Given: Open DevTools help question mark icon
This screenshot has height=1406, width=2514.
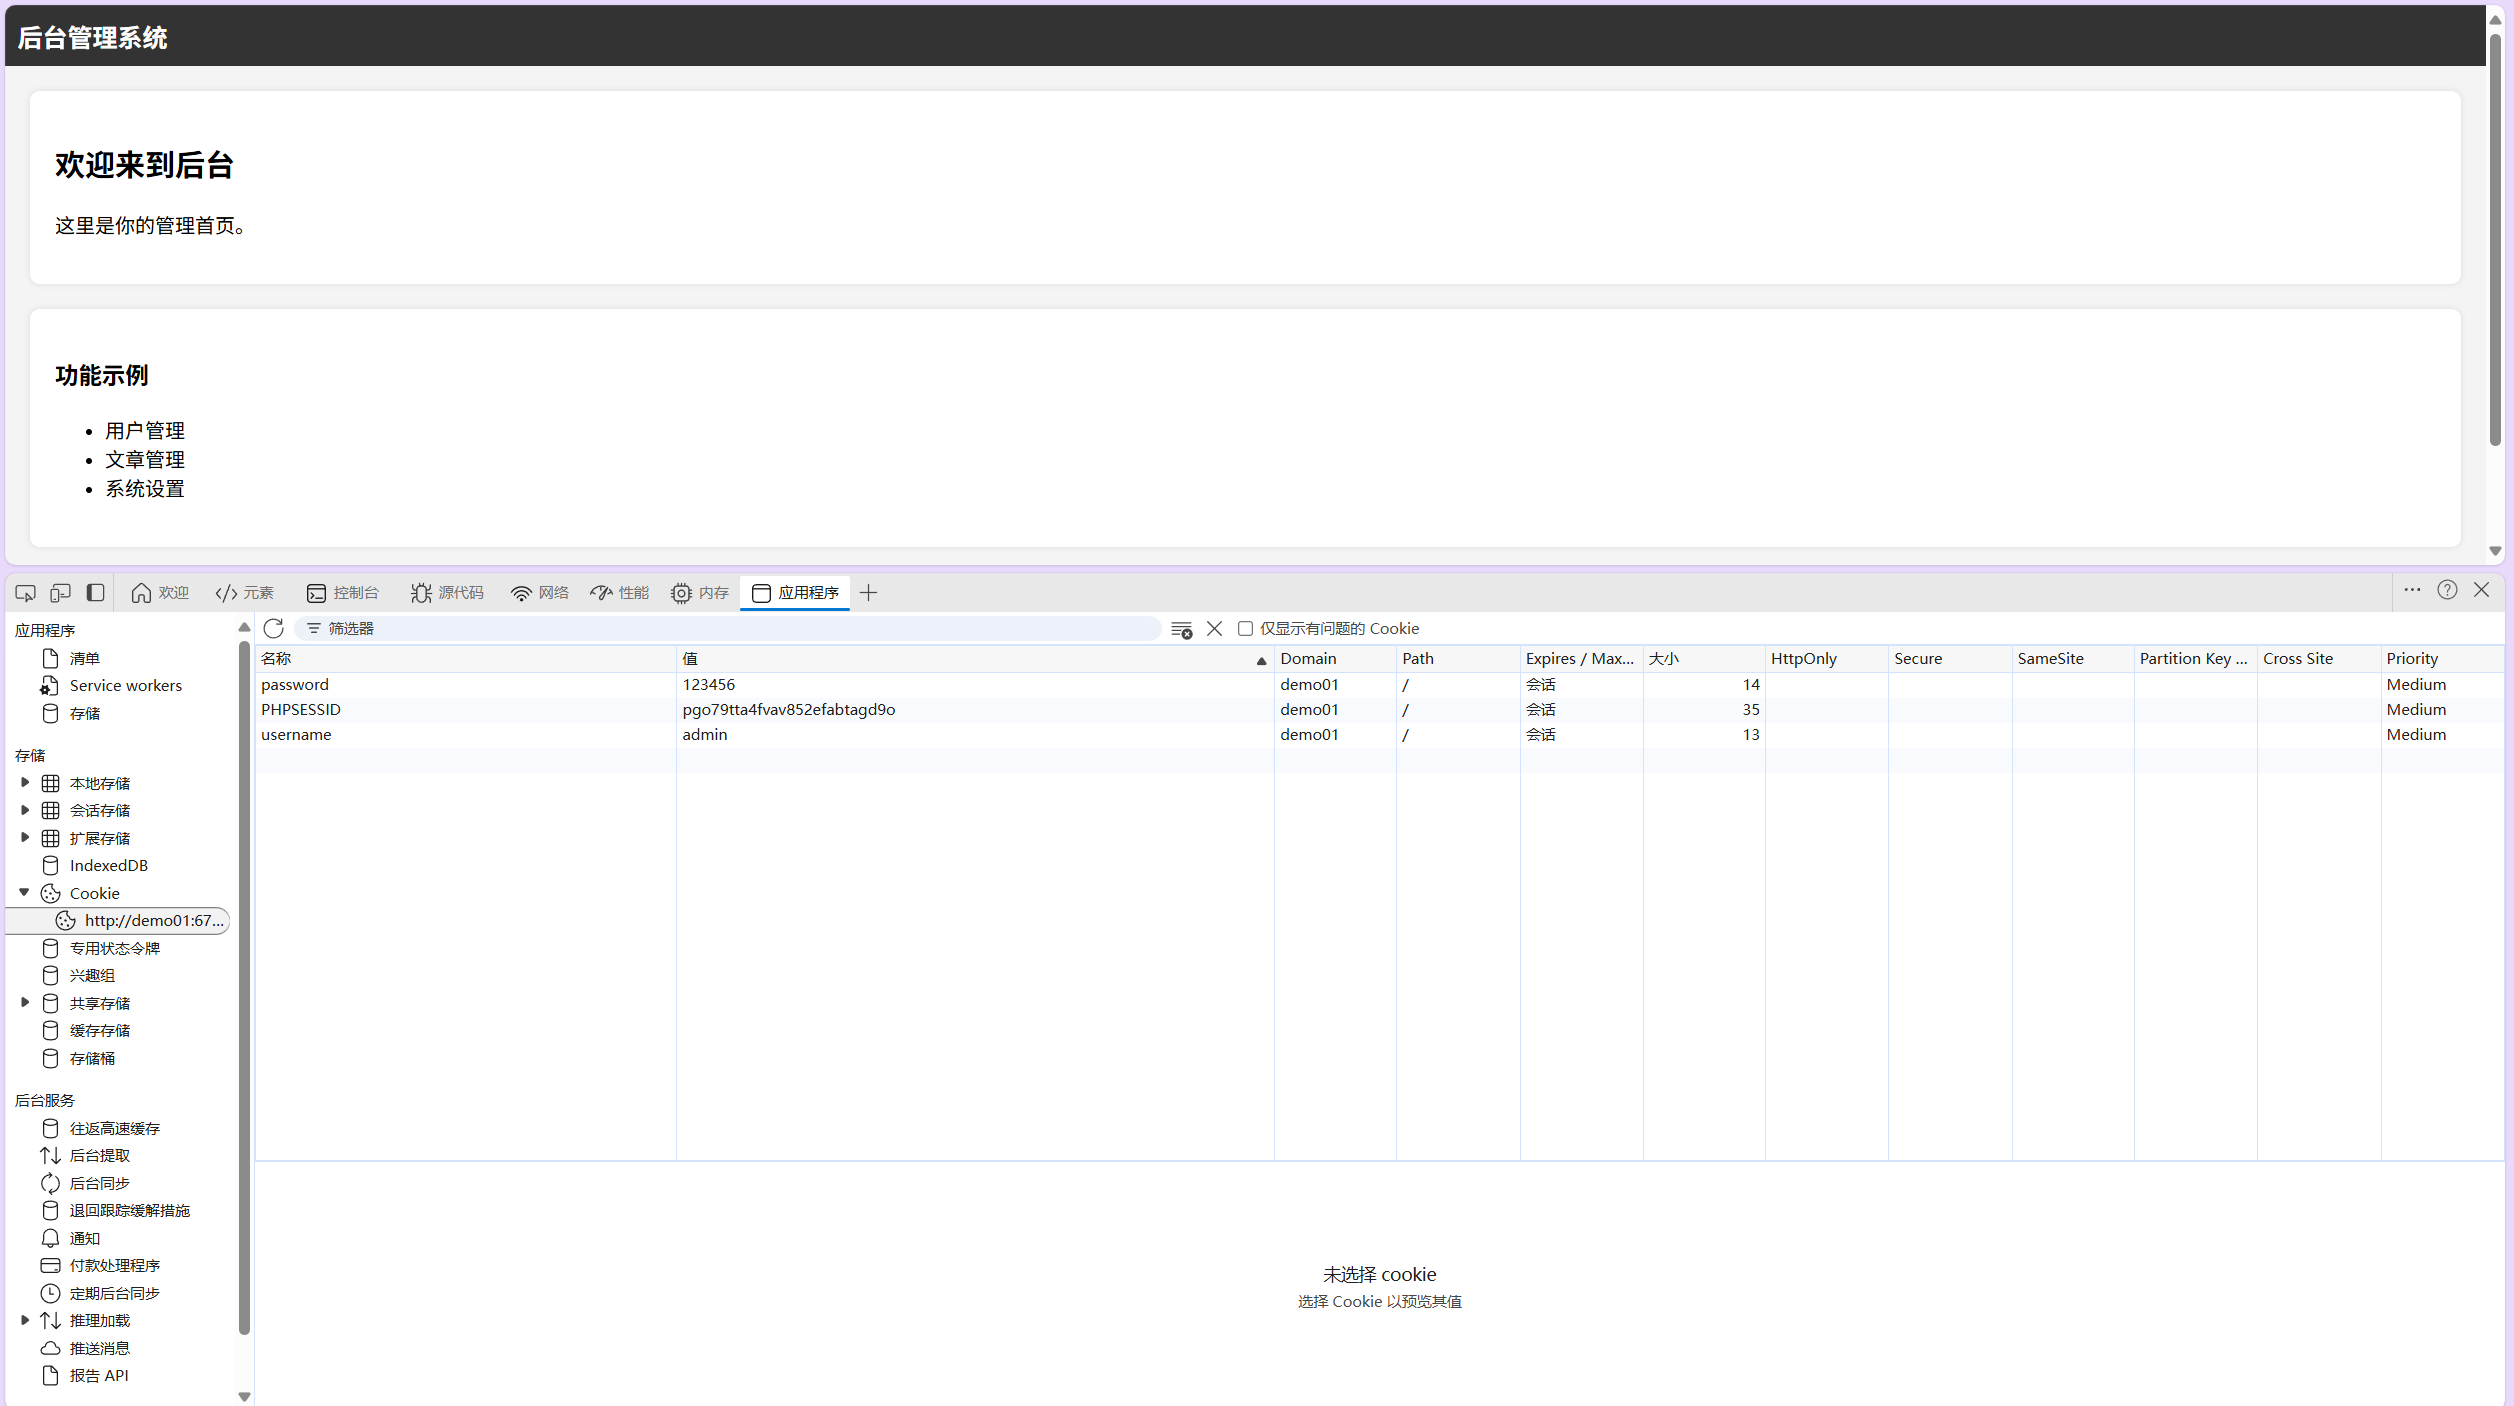Looking at the screenshot, I should point(2446,590).
